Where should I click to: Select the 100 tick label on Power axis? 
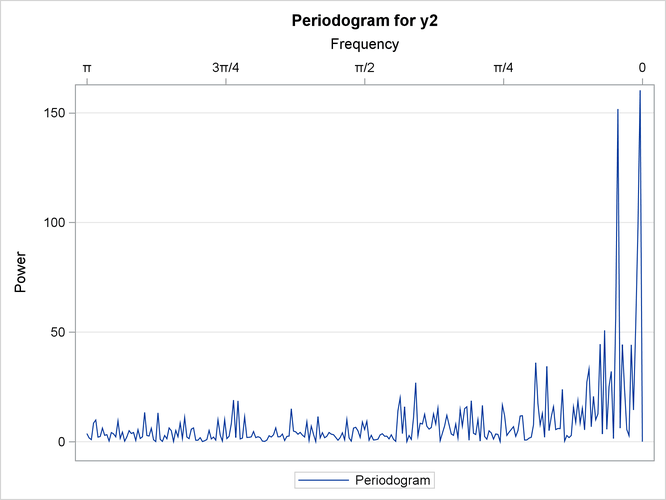pyautogui.click(x=53, y=222)
